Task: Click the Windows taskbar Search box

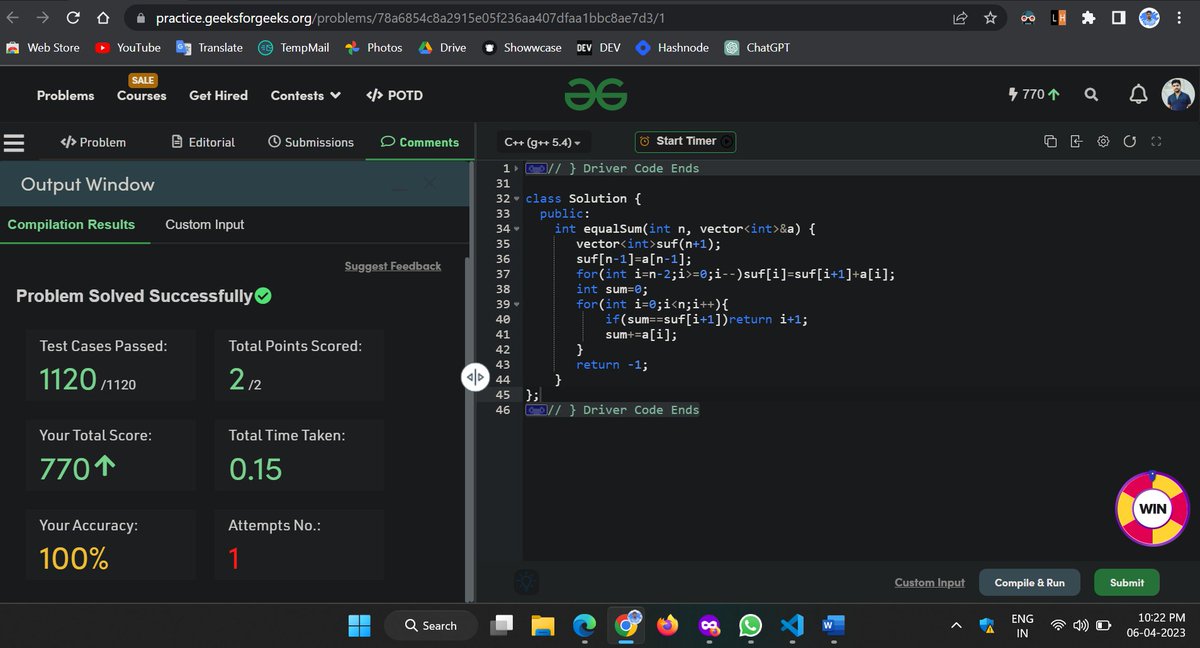Action: [431, 625]
